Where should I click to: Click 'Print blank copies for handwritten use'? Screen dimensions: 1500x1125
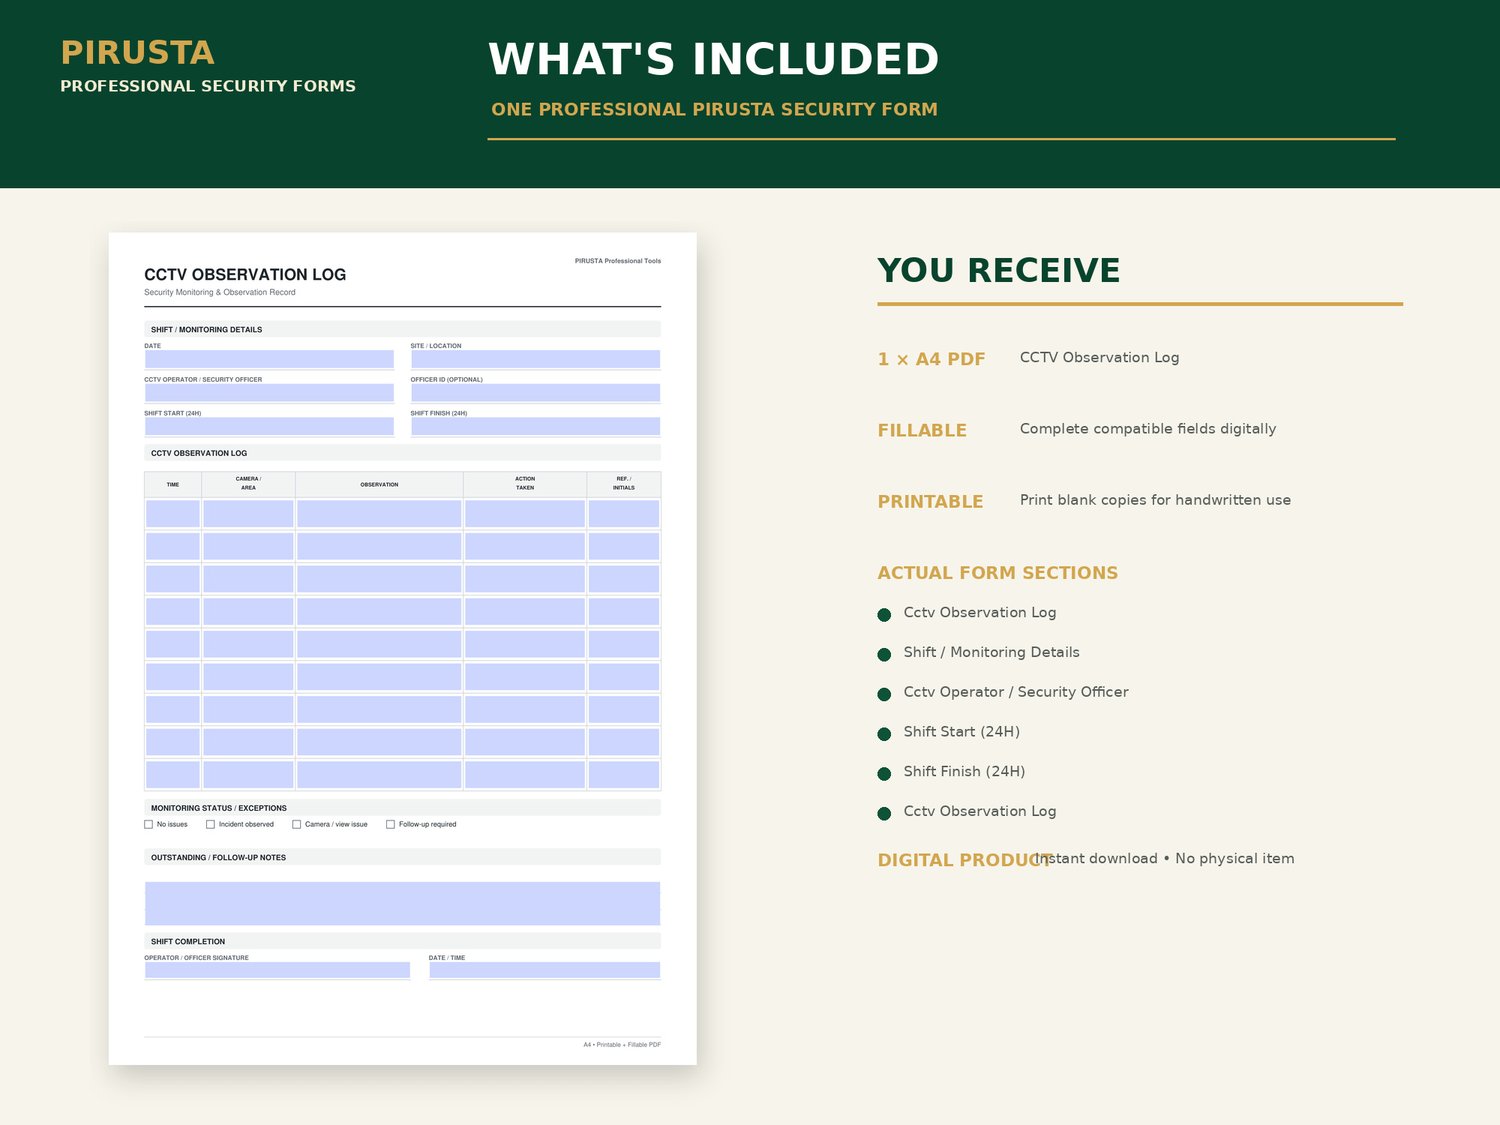tap(1155, 500)
